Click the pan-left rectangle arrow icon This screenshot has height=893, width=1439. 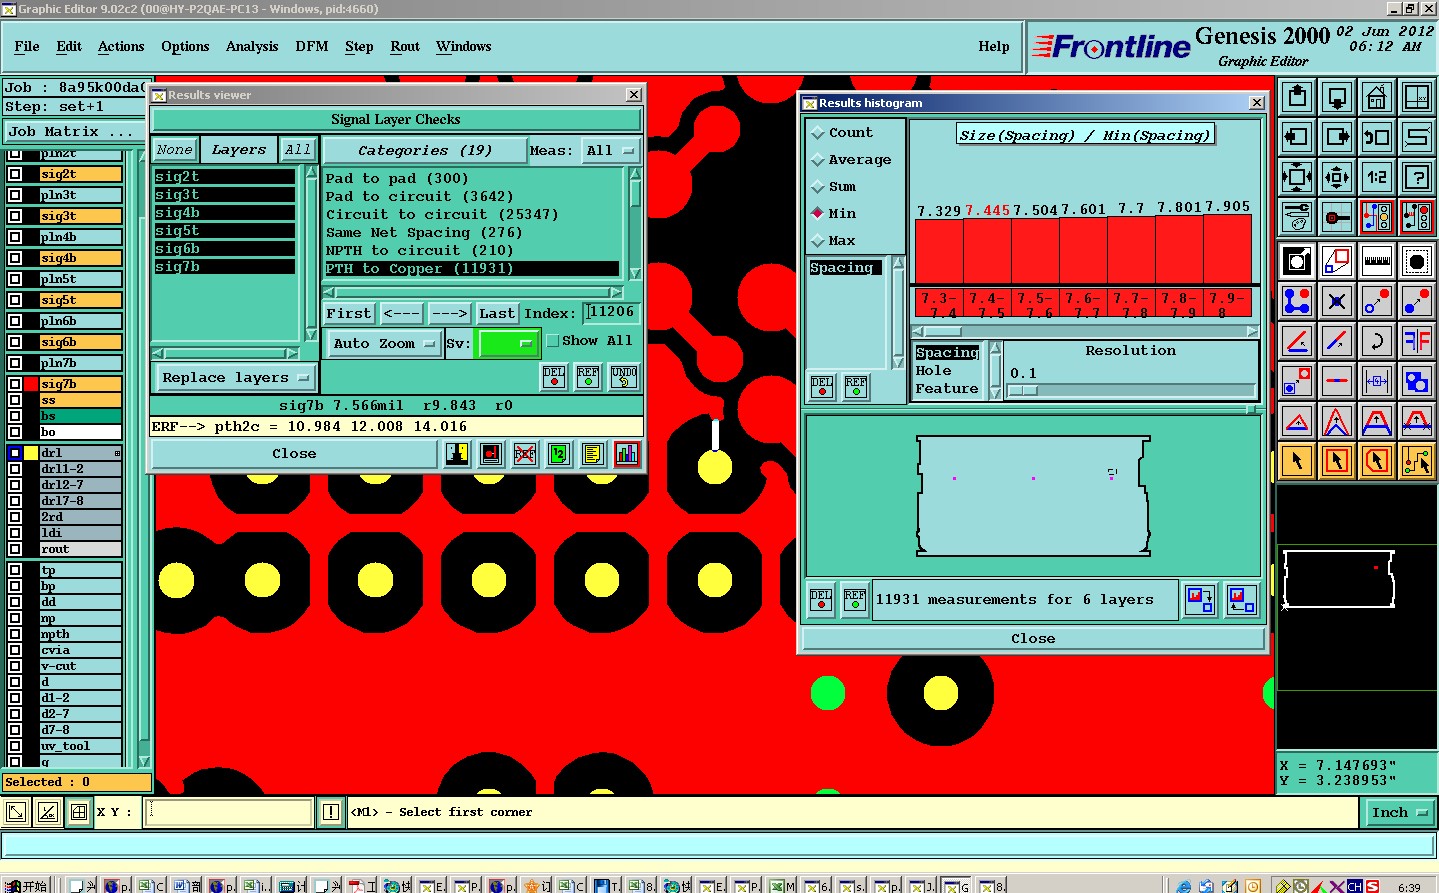1297,137
